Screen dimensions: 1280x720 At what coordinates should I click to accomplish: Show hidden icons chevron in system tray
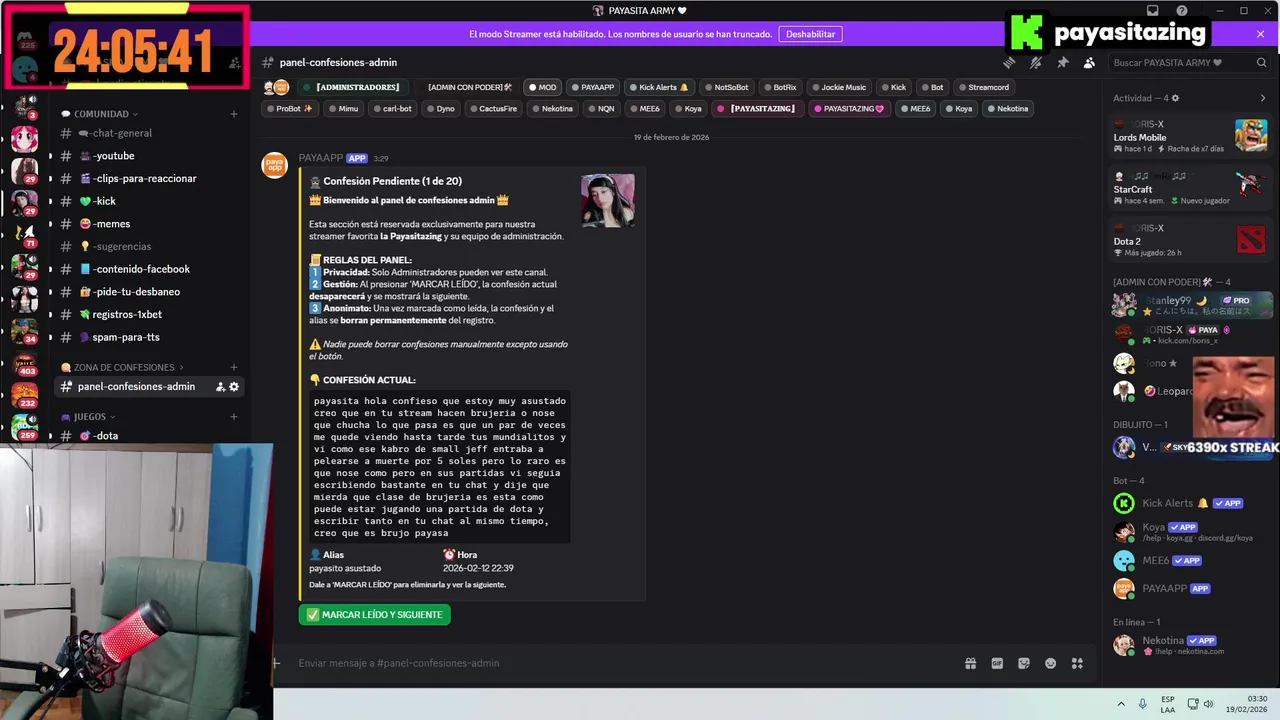[1121, 704]
